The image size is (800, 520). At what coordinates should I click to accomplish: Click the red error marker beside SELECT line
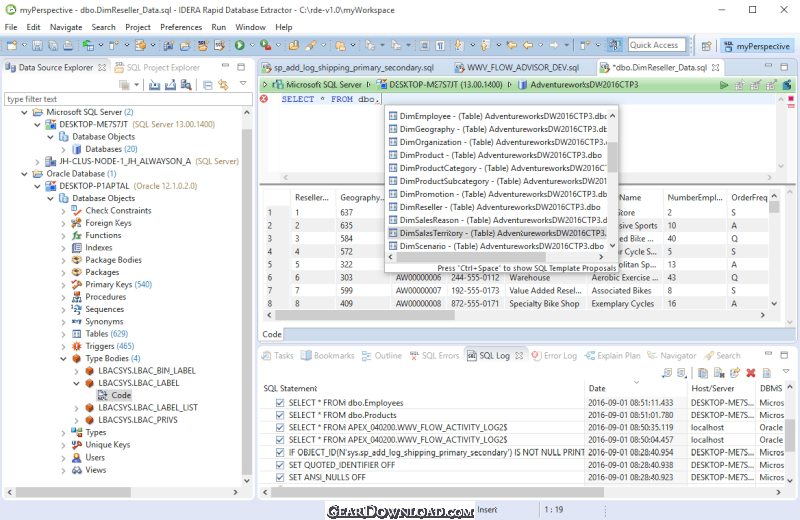(264, 99)
